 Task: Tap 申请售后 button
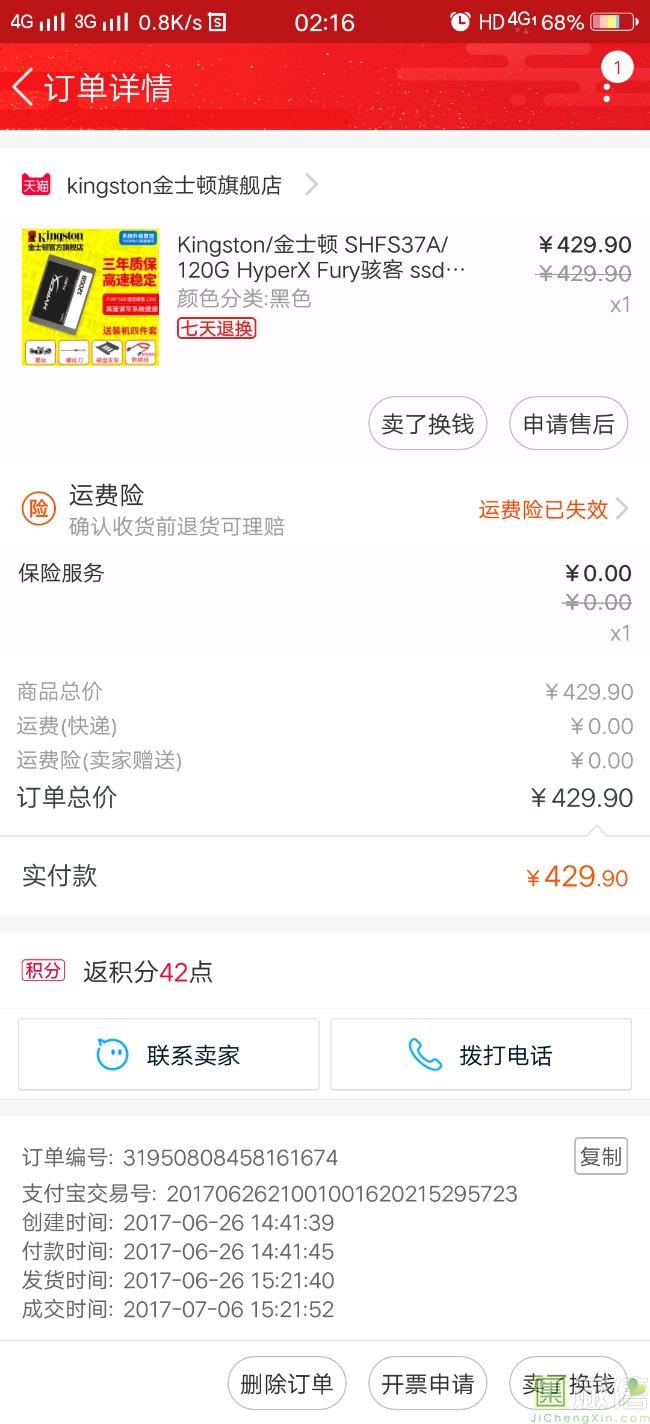[568, 424]
